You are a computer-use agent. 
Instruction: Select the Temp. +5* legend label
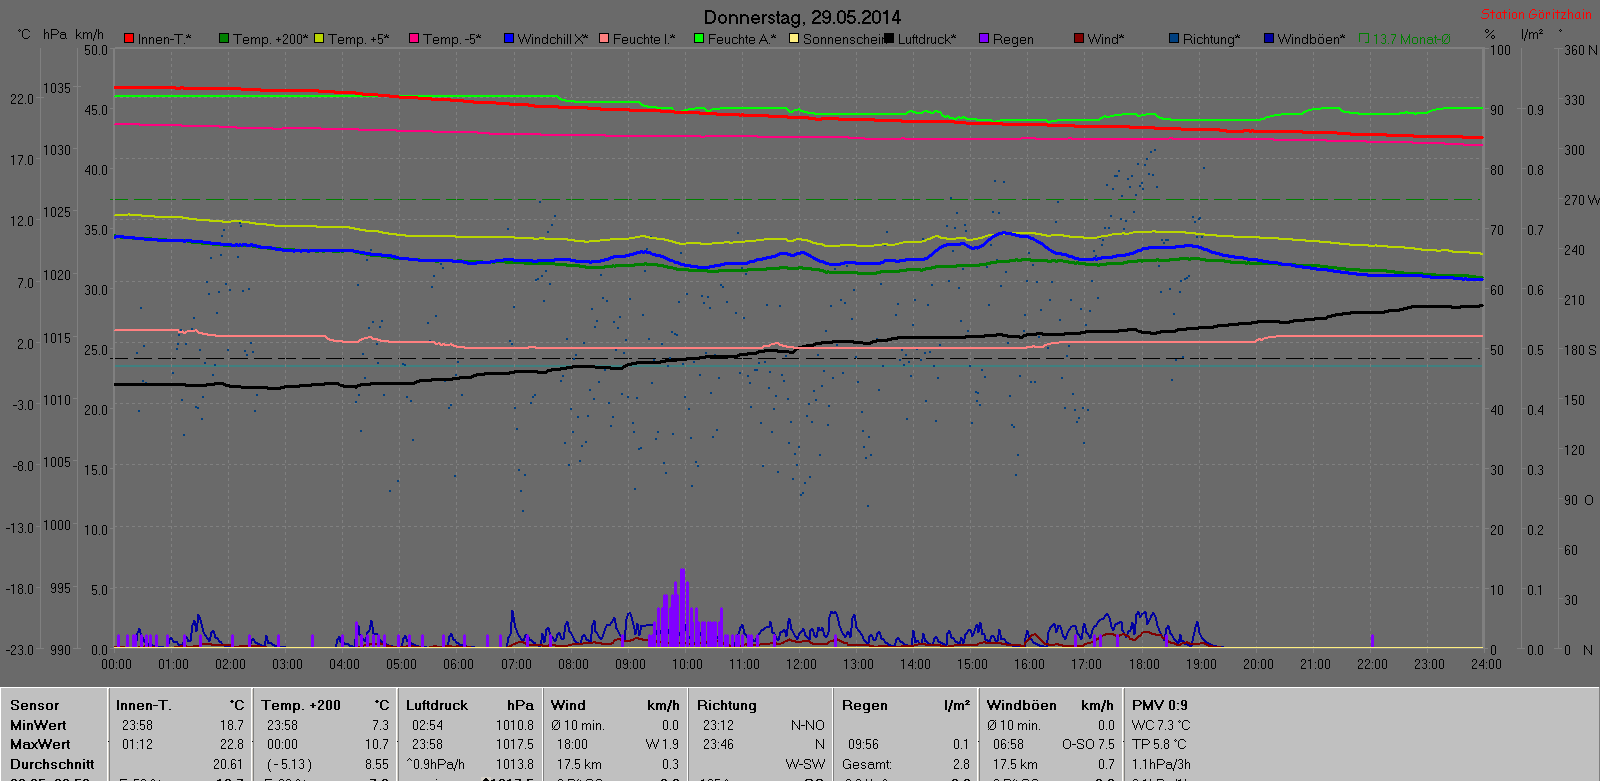tap(359, 39)
